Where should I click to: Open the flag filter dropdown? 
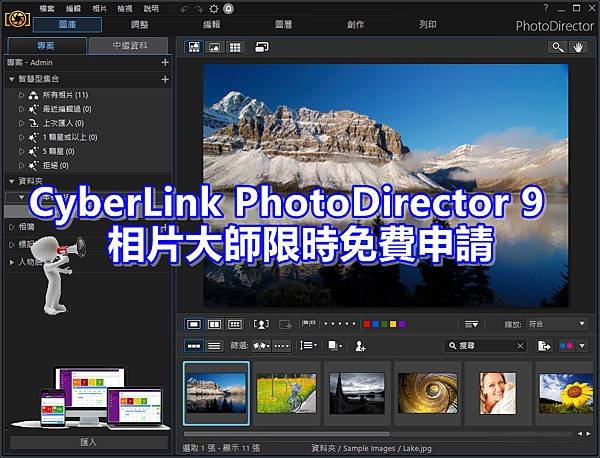[261, 346]
